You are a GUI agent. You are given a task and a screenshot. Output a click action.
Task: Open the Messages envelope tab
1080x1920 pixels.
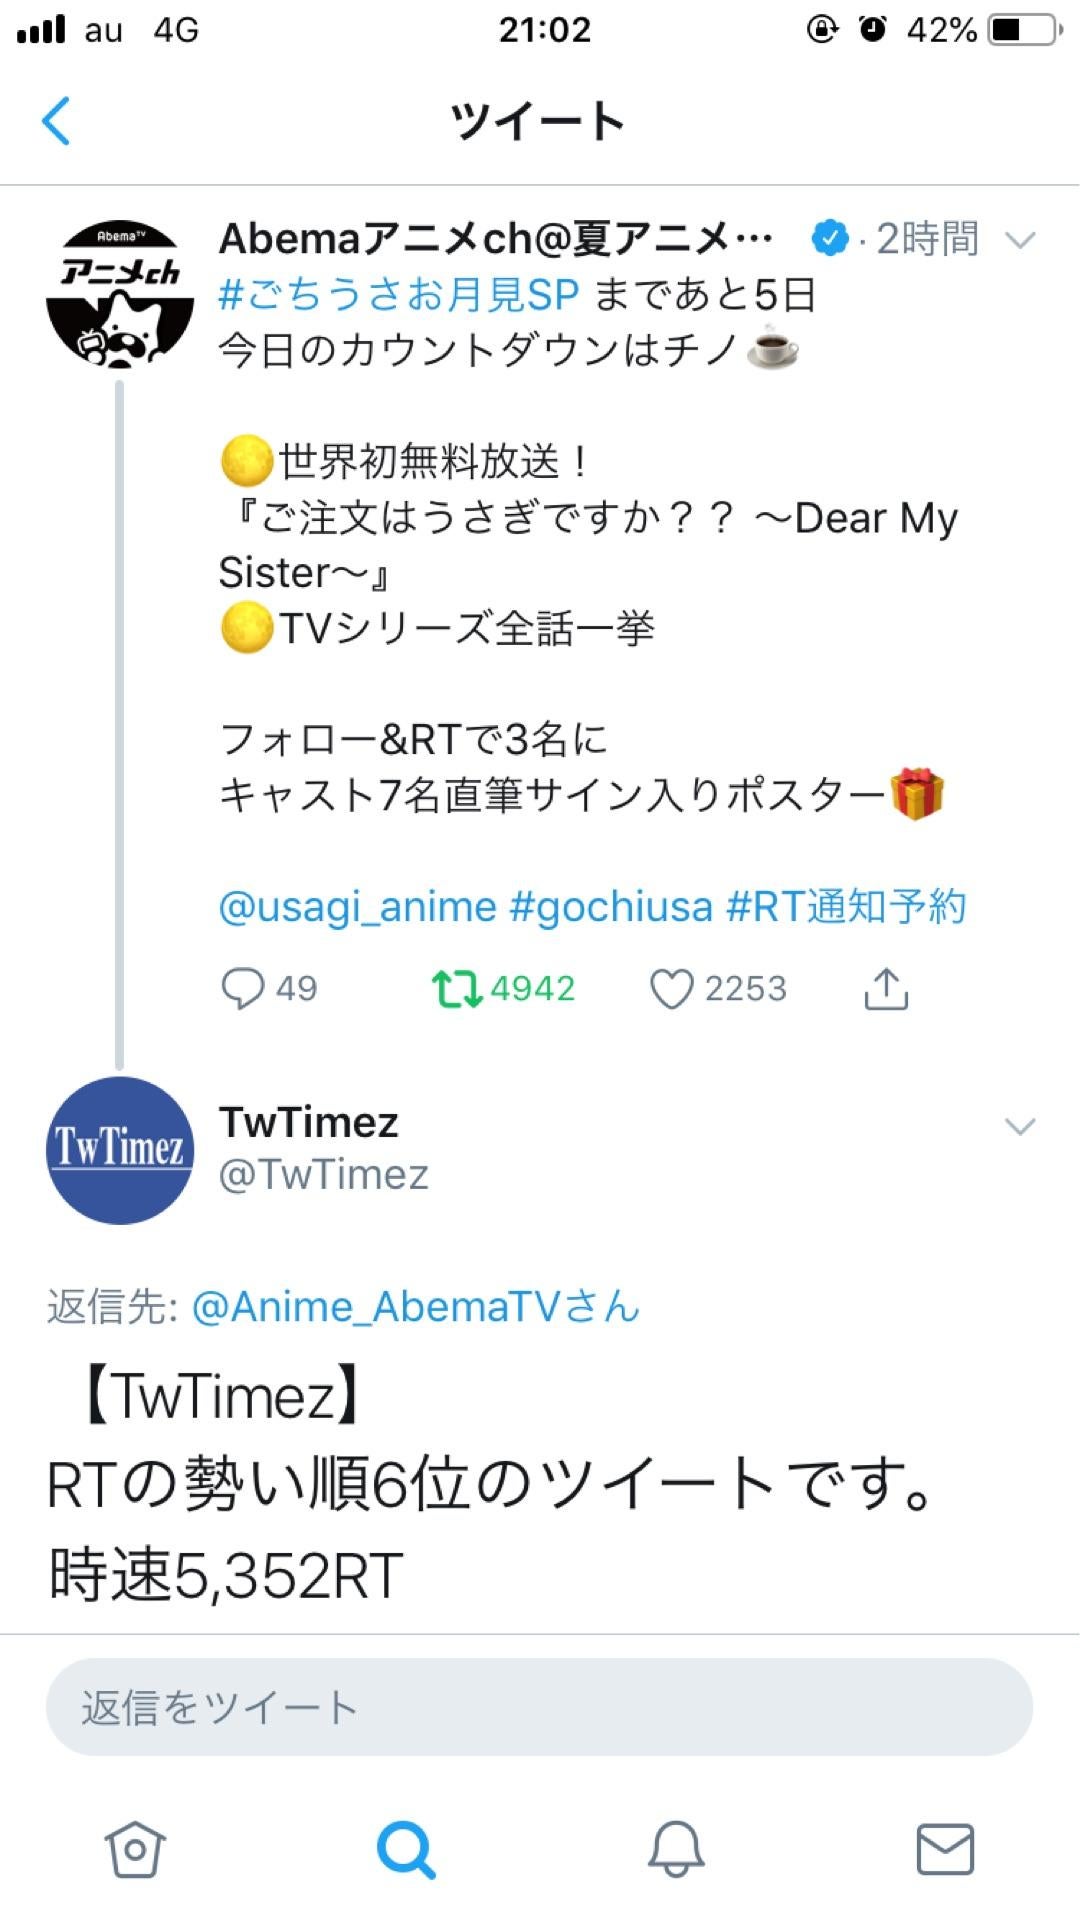click(946, 1849)
